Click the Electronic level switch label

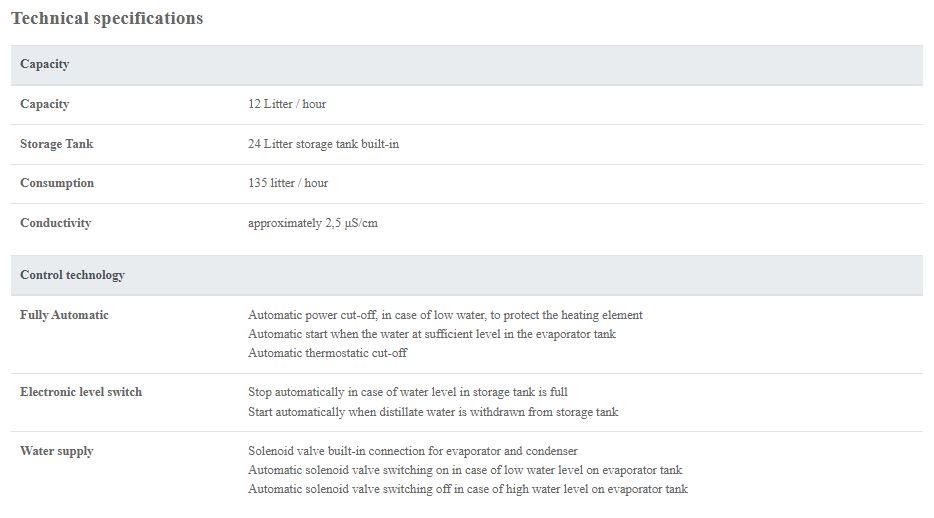[81, 392]
